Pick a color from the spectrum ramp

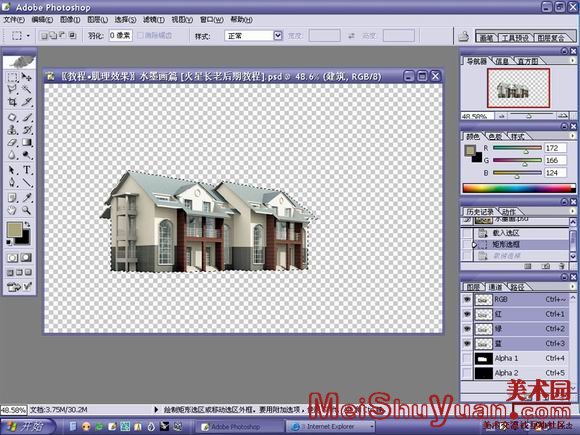(518, 188)
